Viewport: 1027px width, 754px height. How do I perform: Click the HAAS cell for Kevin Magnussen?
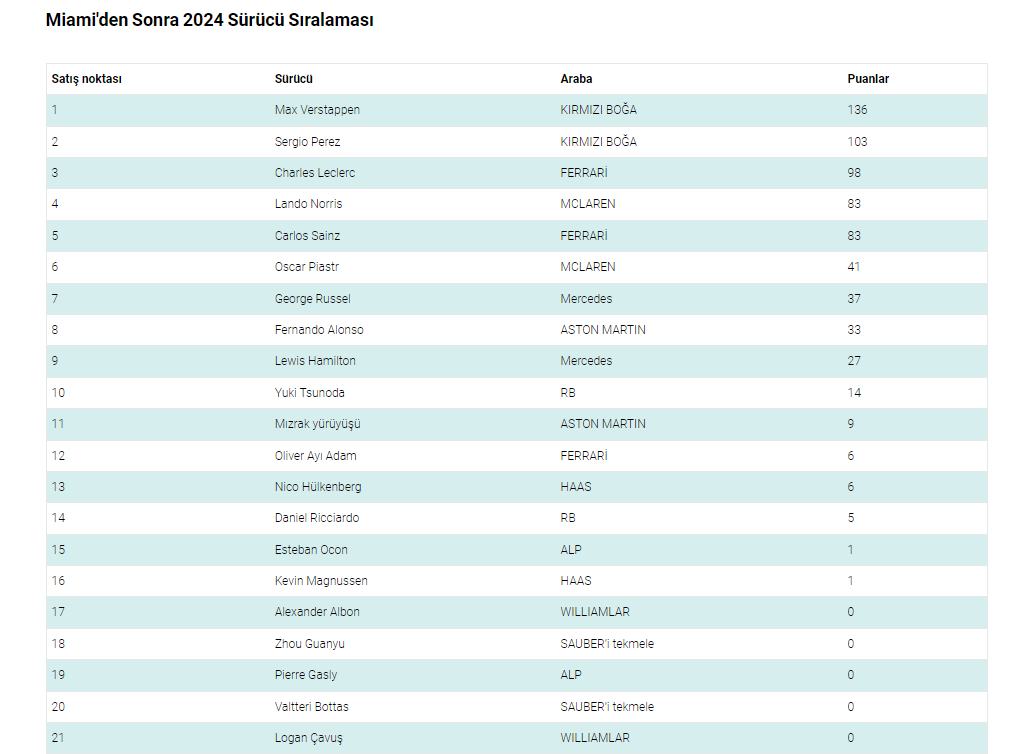576,581
